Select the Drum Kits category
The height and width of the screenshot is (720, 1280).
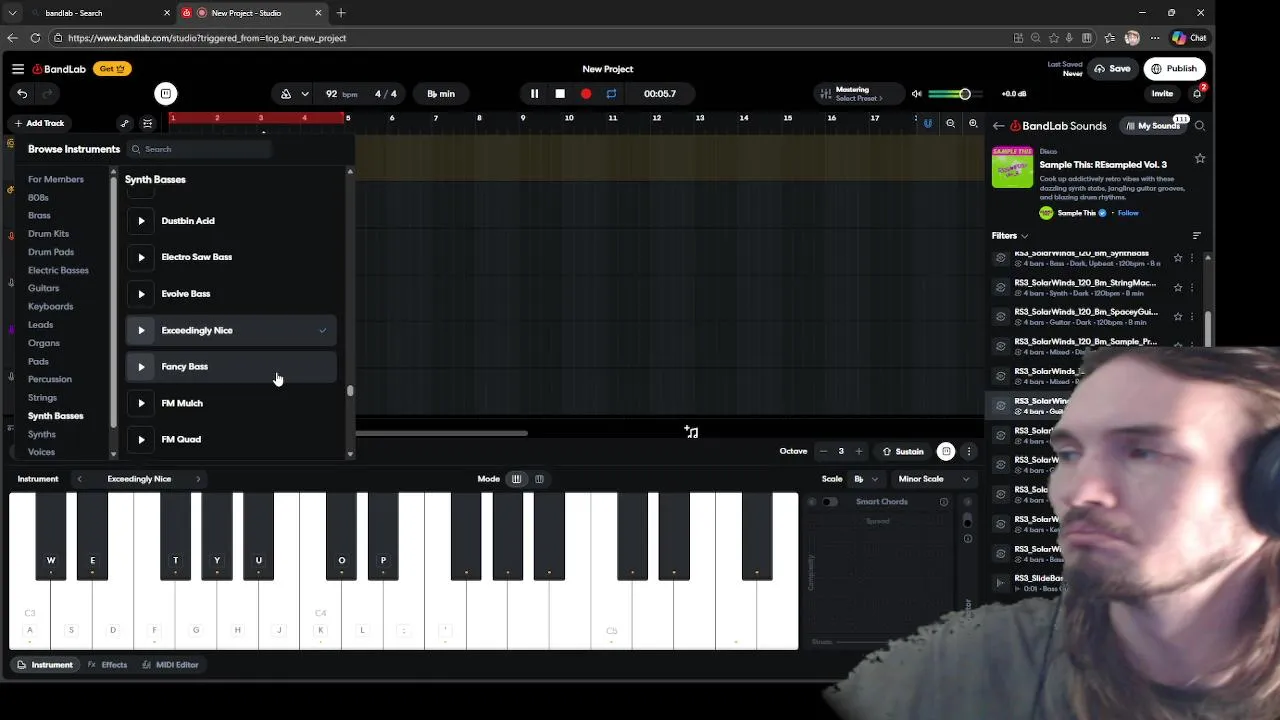[x=48, y=234]
